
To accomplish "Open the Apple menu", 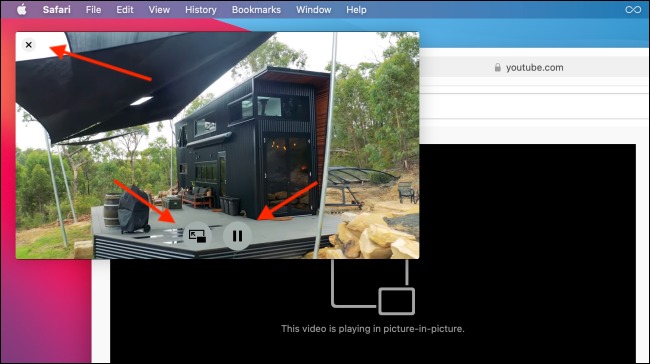I will [x=22, y=10].
